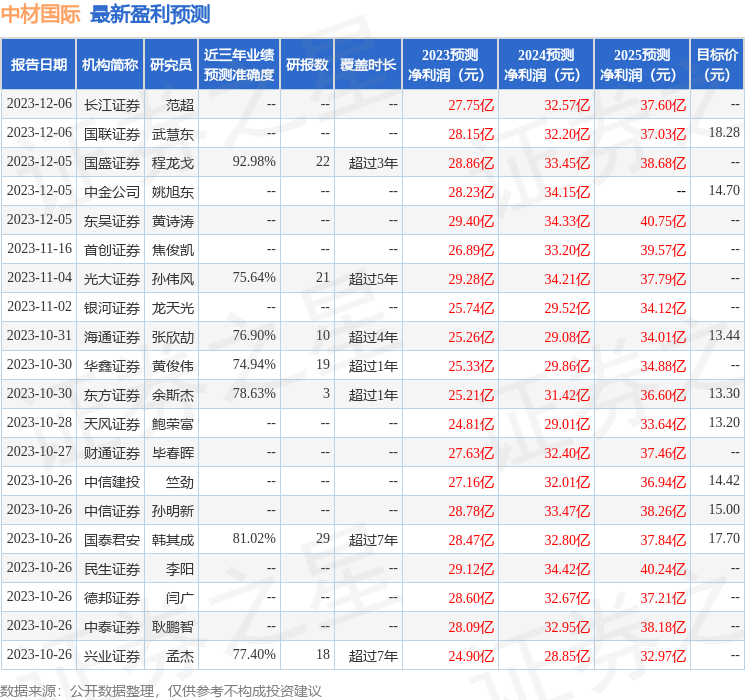Click the 中信建投 institution cell
This screenshot has width=745, height=700.
[112, 482]
